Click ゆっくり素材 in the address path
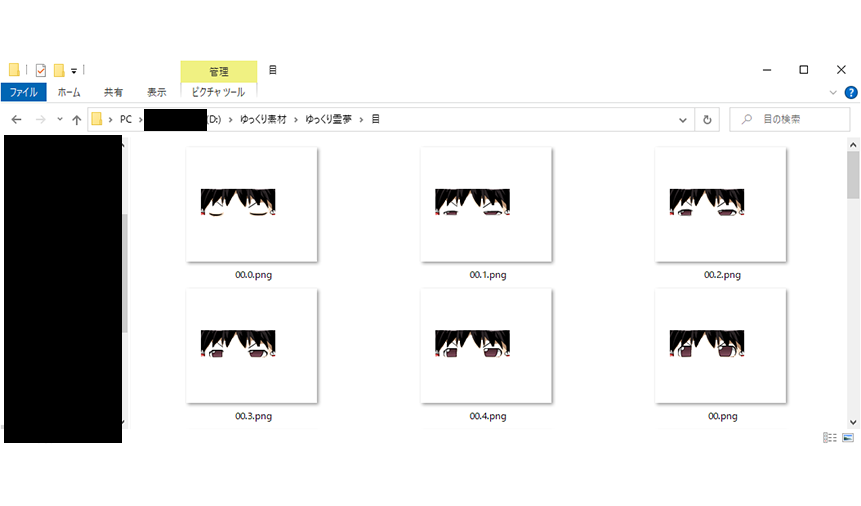 [x=263, y=119]
